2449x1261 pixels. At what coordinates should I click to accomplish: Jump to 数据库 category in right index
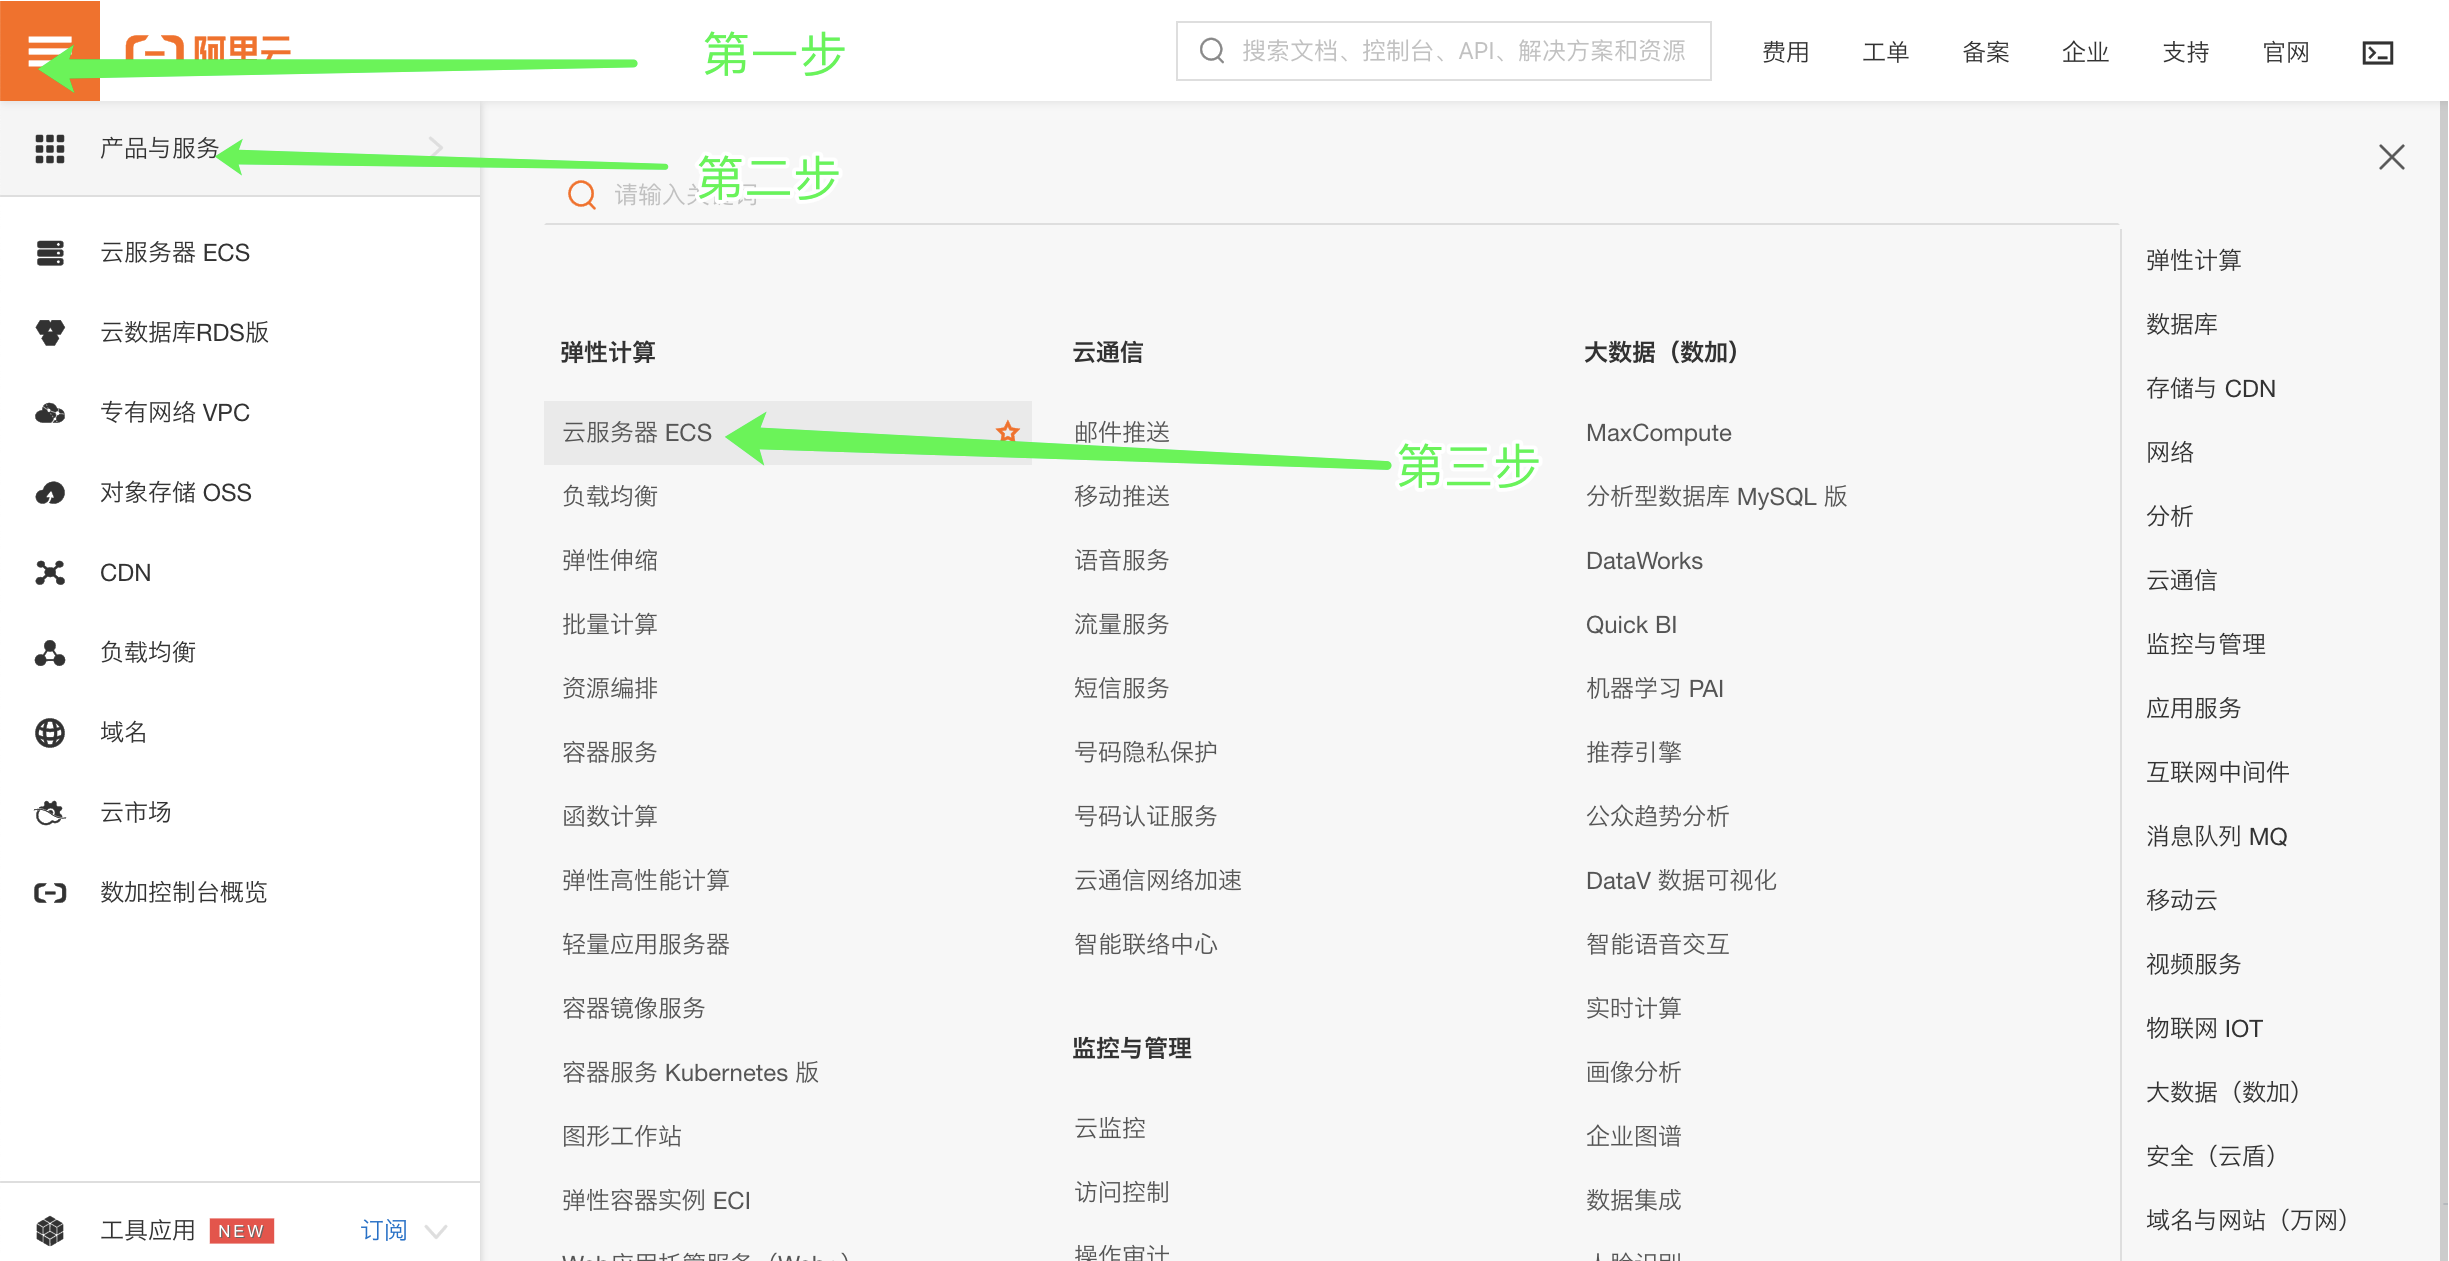[2181, 325]
